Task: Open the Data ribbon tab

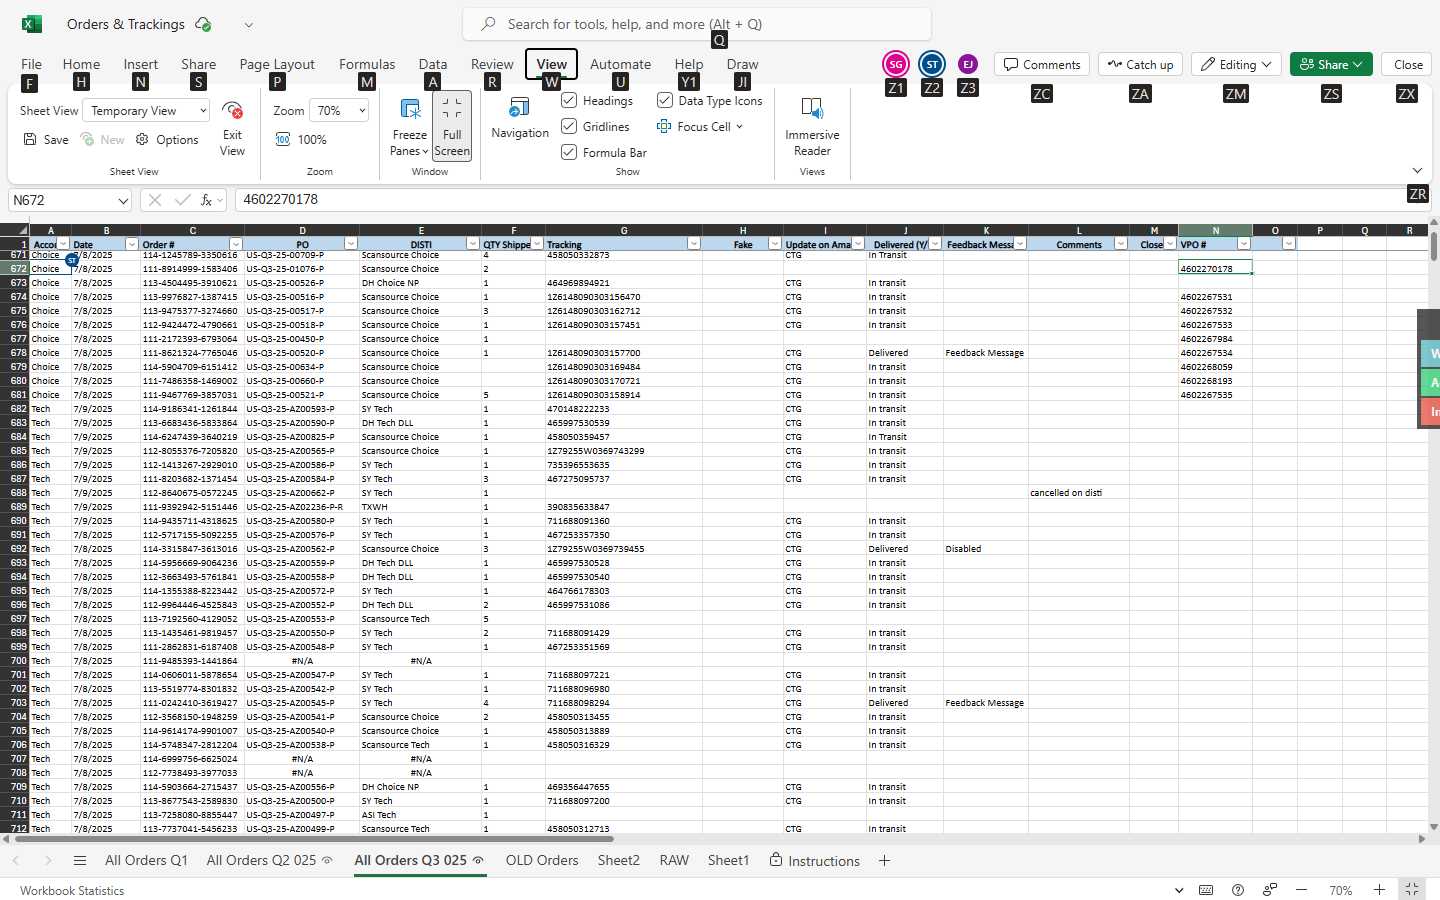Action: (433, 64)
